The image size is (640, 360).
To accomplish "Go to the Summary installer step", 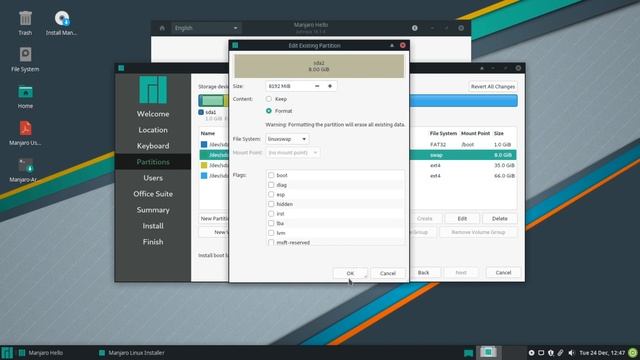I will pos(153,210).
